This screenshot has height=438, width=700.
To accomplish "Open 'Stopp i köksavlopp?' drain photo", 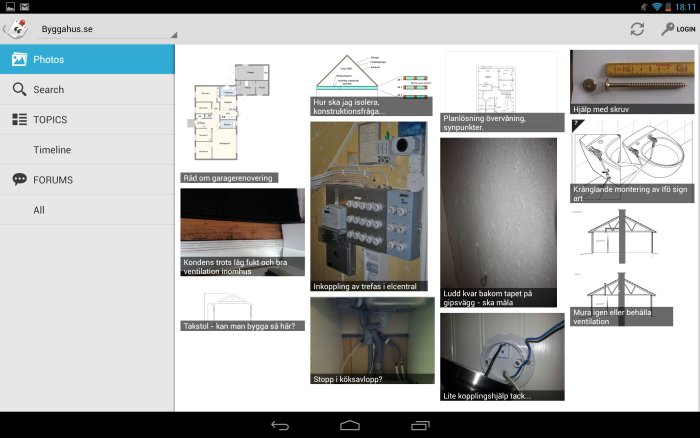I will click(x=372, y=341).
